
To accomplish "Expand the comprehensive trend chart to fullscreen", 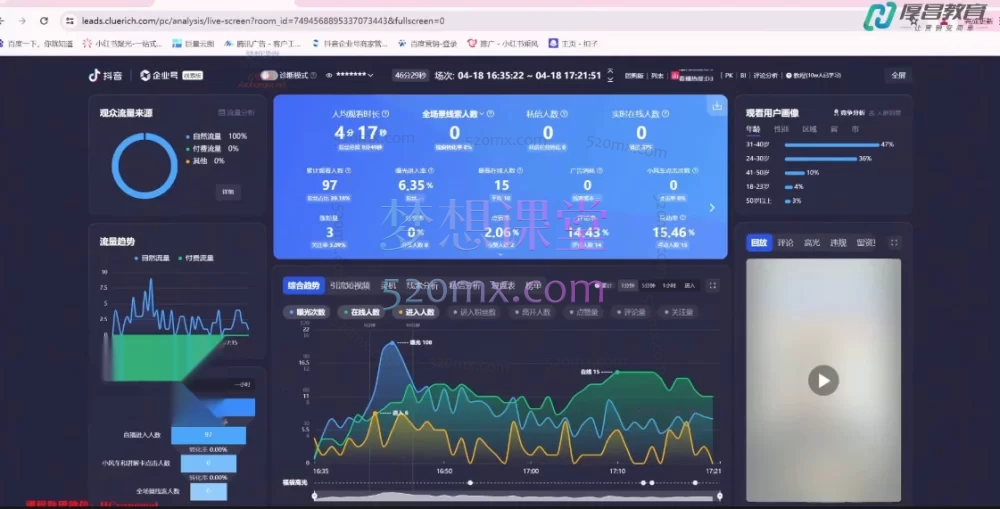I will 712,285.
